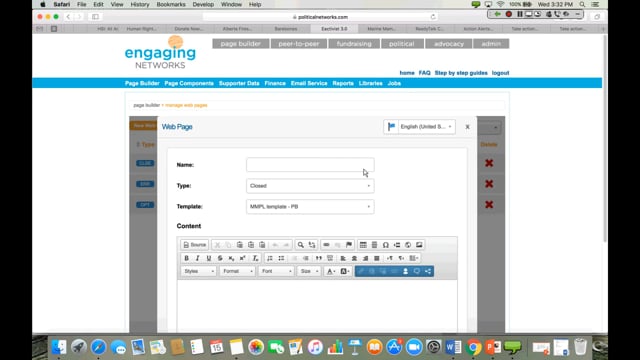
Task: Open the peer-to-peer top tab
Action: pos(299,44)
